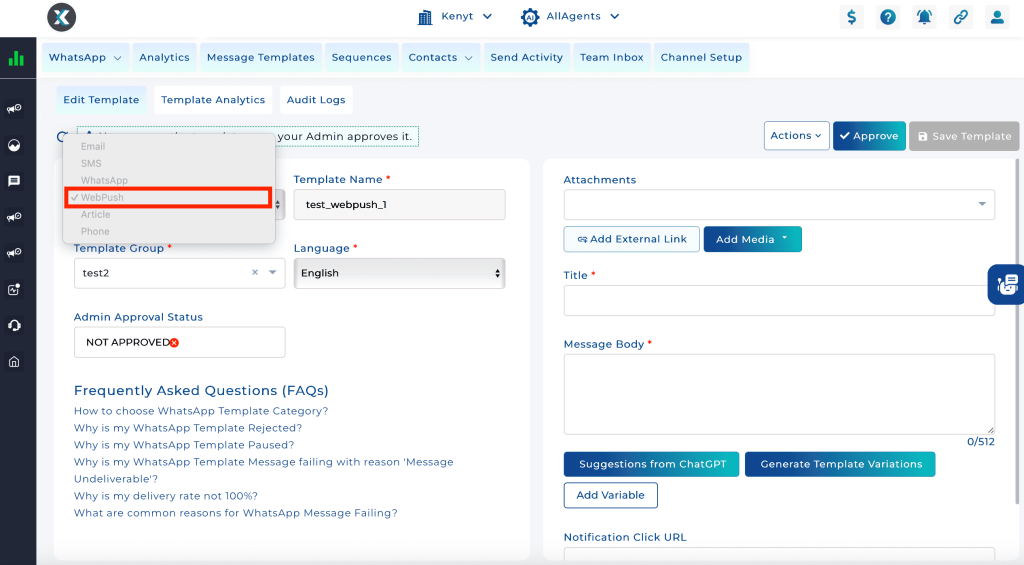The height and width of the screenshot is (565, 1024).
Task: Click the dollar sign billing icon
Action: (851, 17)
